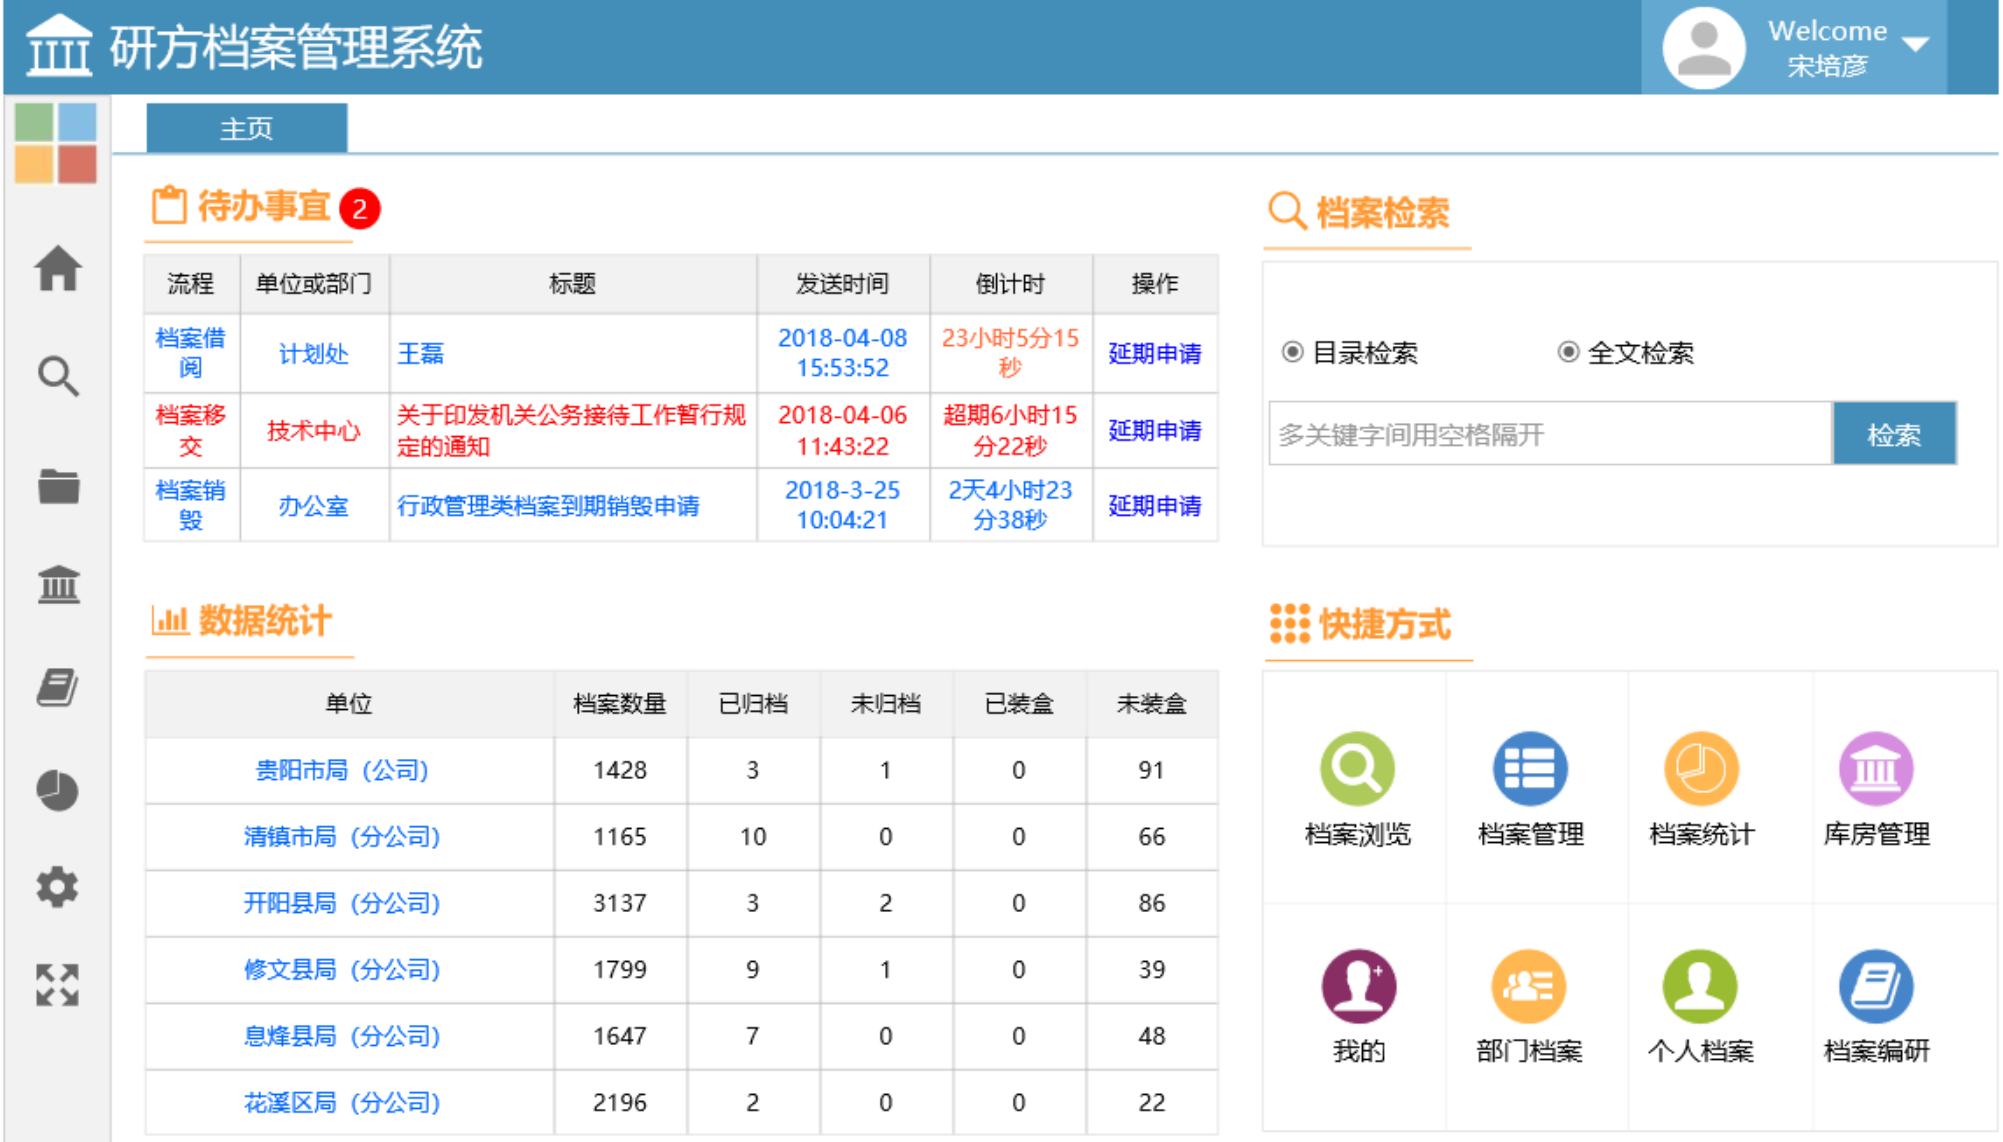Click the 超期6小时15分22秒 countdown cell
Viewport: 2003px width, 1142px height.
(x=1010, y=430)
